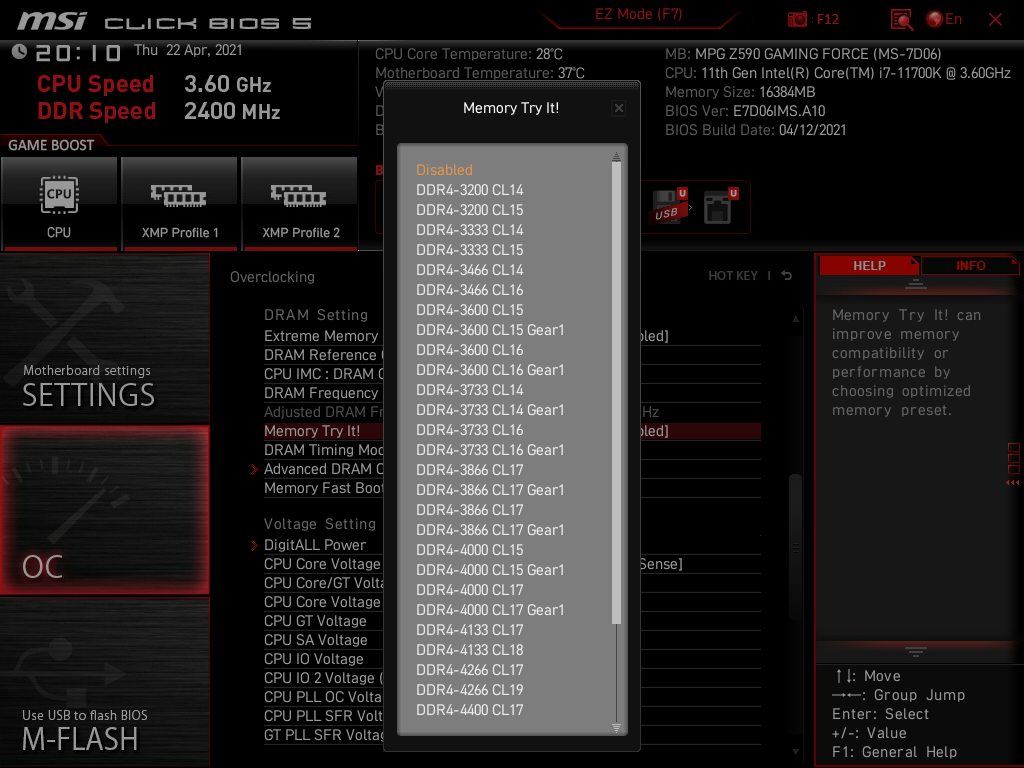Select DDR4-3600 CL15 Gear1 preset
Screen dimensions: 1024x768
click(x=490, y=330)
